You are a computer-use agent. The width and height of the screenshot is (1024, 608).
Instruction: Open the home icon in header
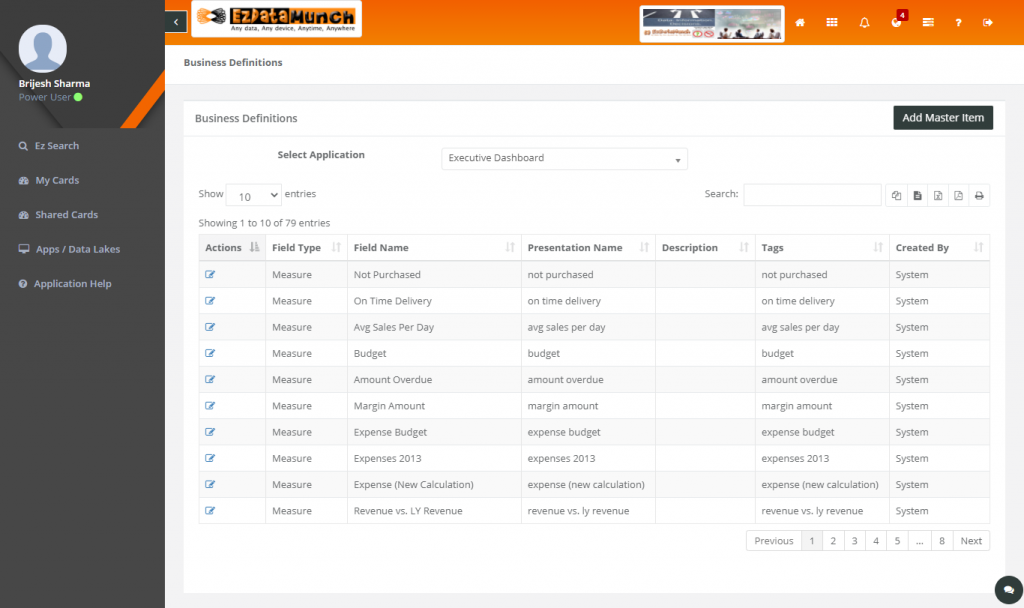tap(800, 23)
